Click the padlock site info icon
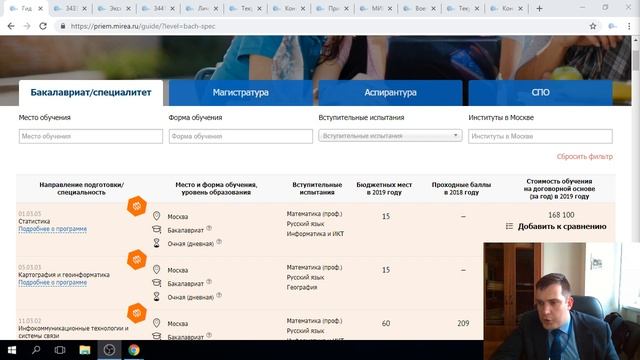The width and height of the screenshot is (640, 360). (62, 26)
